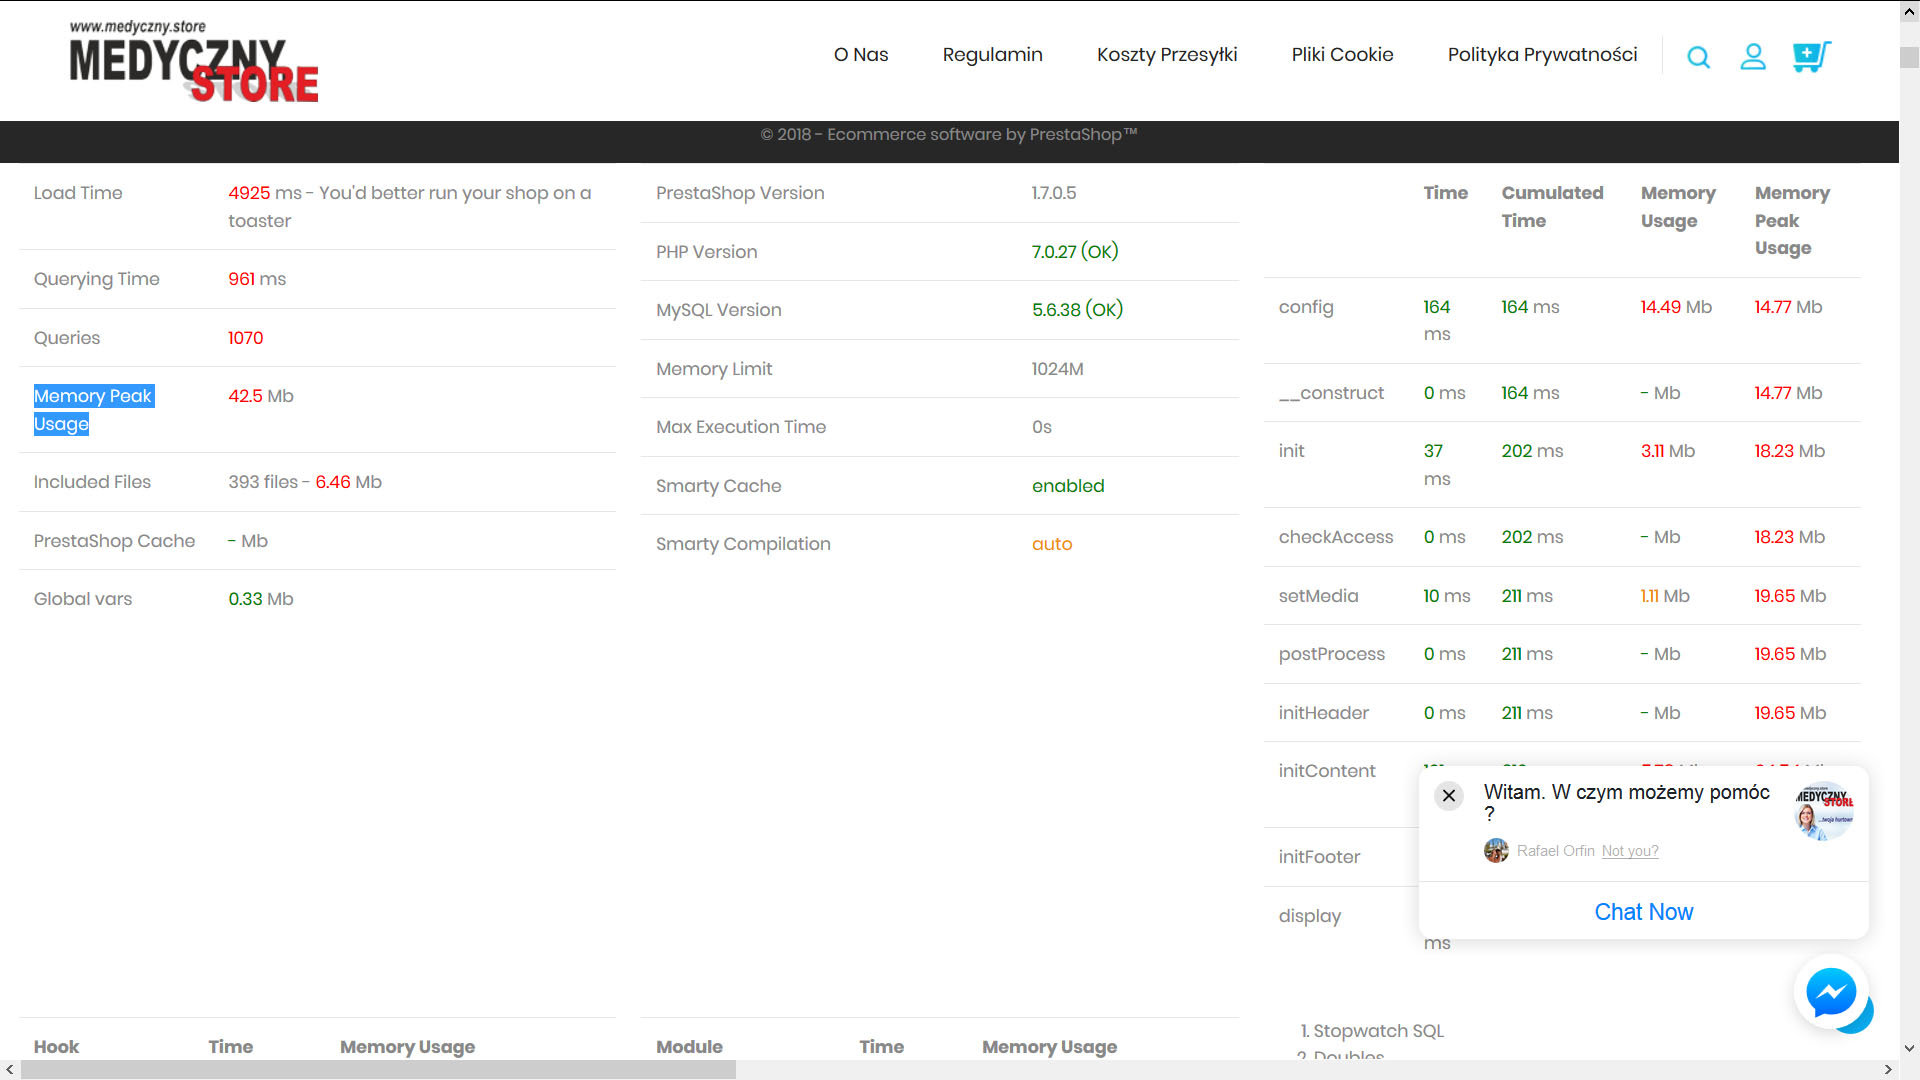Open the shopping cart icon
Screen dimensions: 1920x1080
coord(1810,56)
